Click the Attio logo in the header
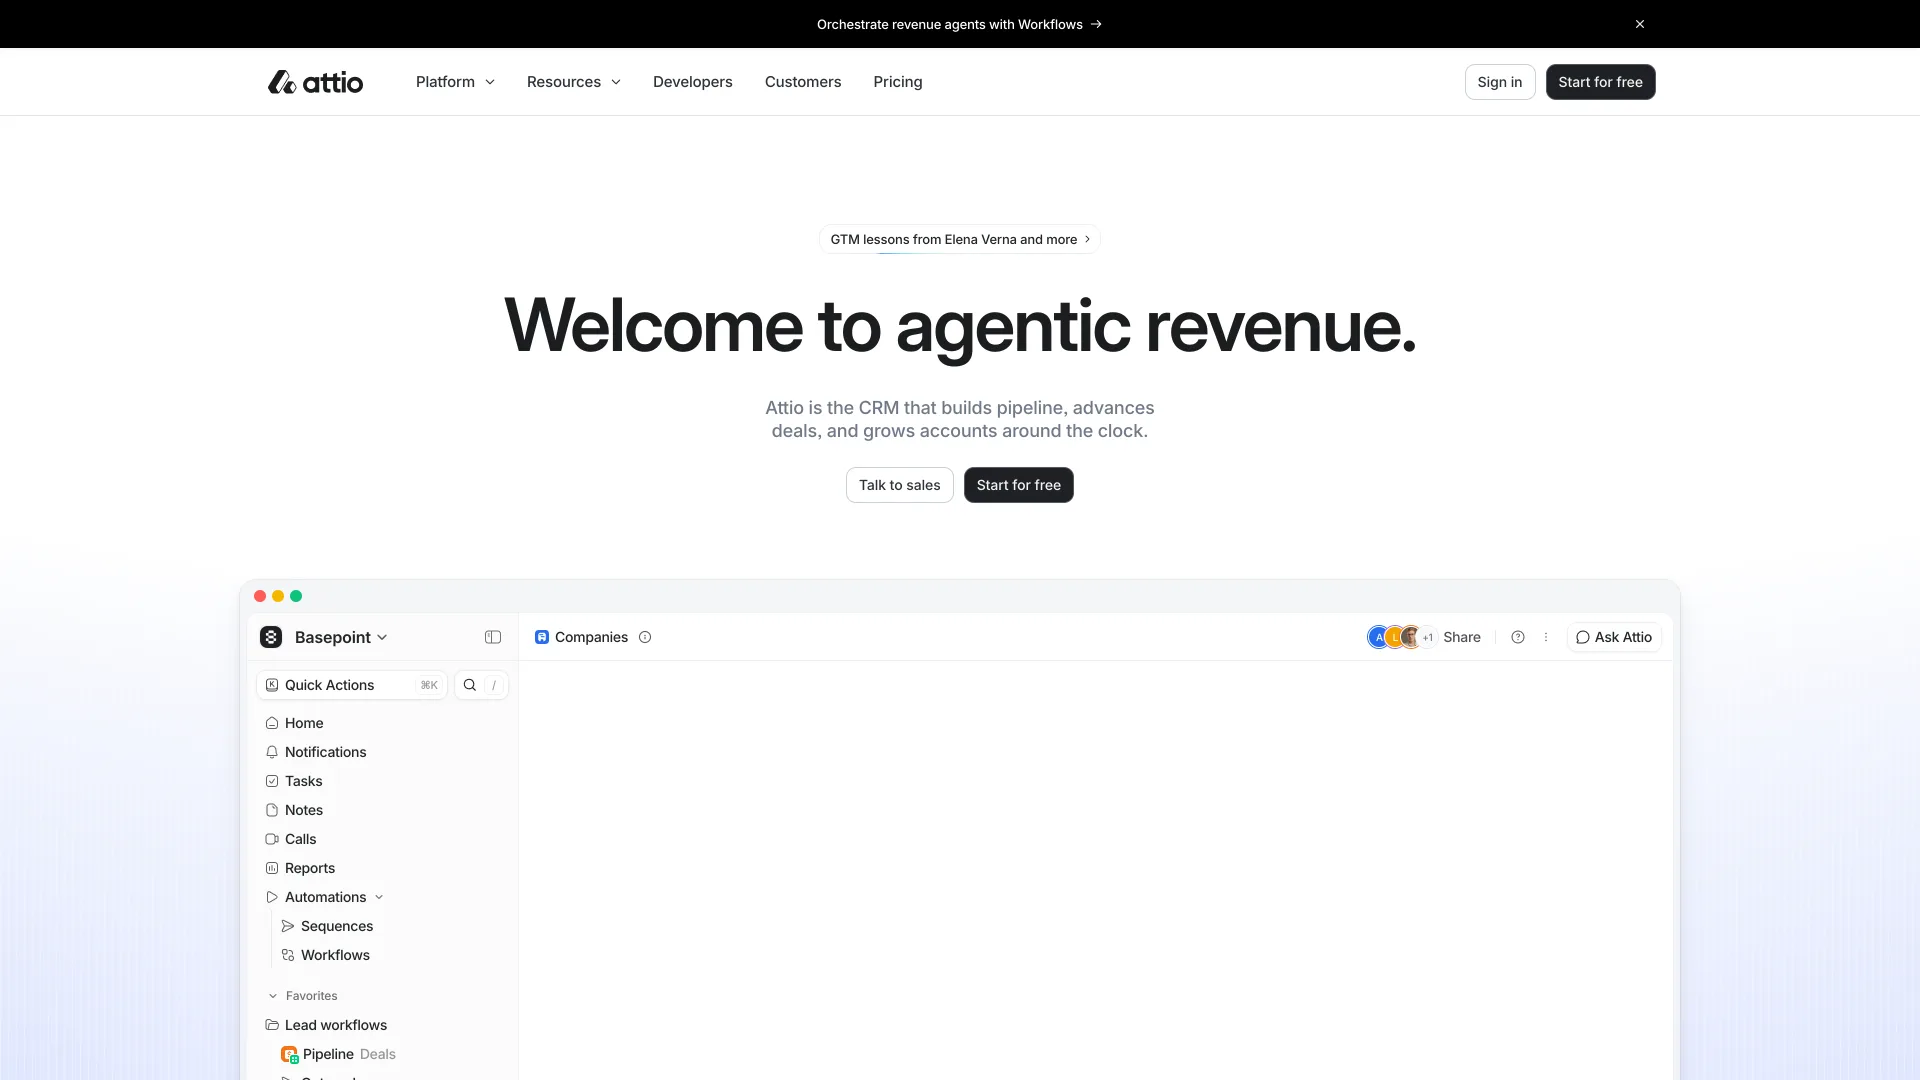Image resolution: width=1920 pixels, height=1080 pixels. [x=315, y=82]
